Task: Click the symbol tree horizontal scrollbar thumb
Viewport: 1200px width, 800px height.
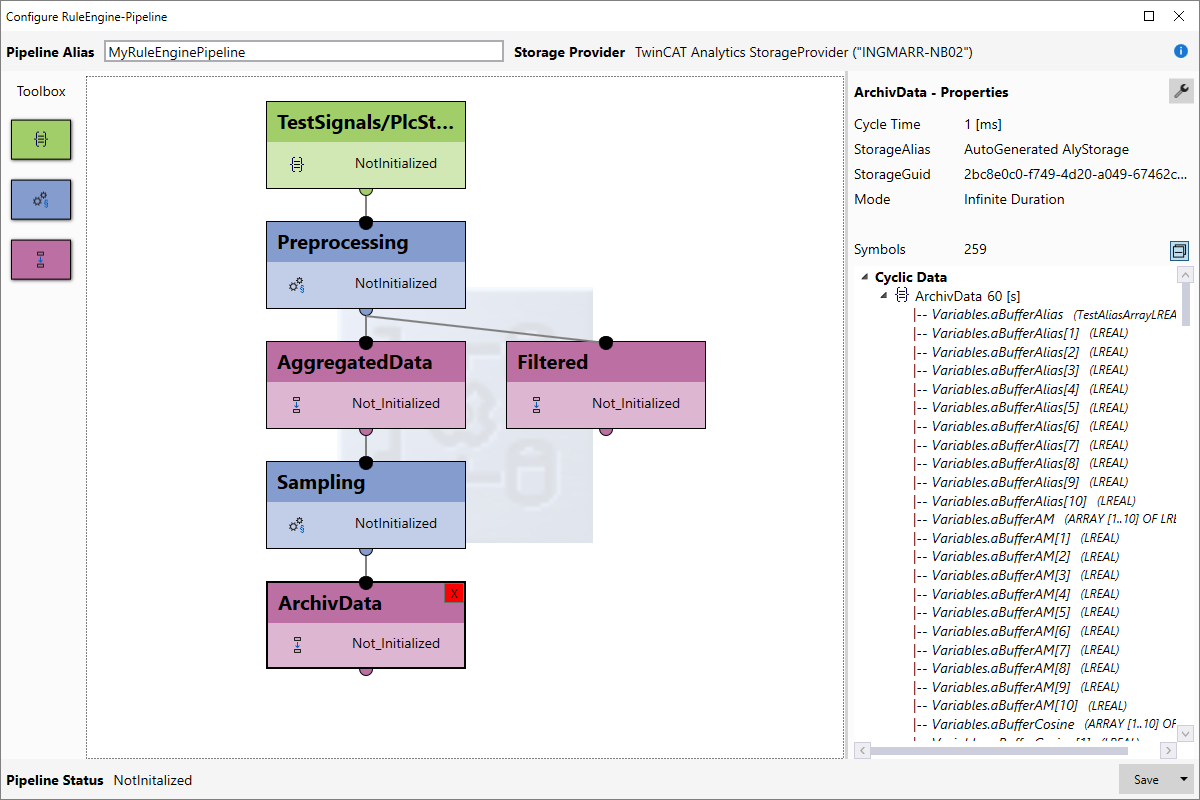Action: [x=999, y=750]
